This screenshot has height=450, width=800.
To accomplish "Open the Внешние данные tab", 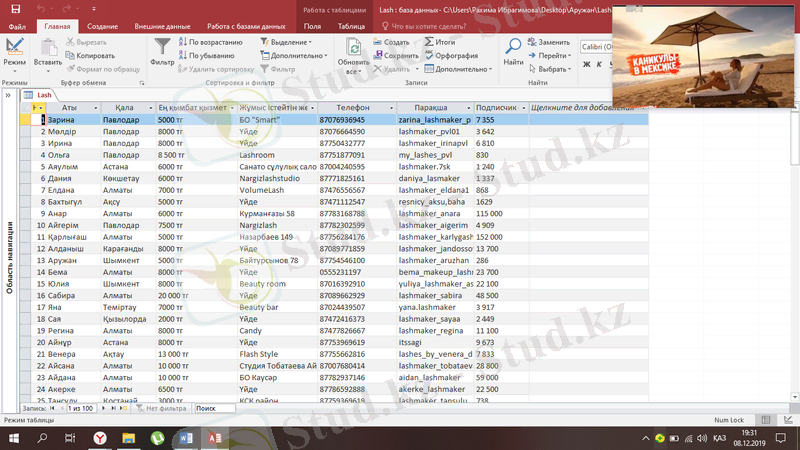I will [162, 25].
